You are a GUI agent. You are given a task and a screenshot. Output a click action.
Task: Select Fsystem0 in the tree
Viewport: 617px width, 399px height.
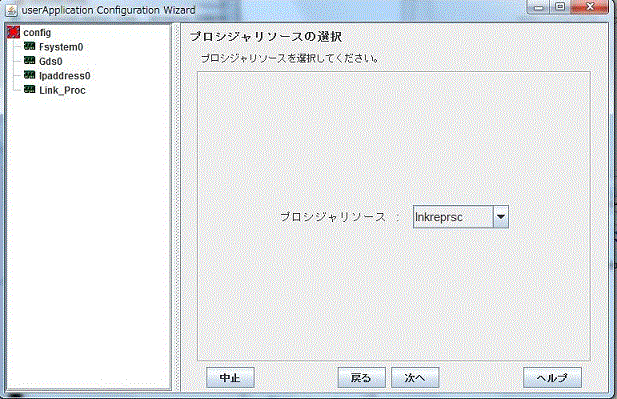(61, 47)
